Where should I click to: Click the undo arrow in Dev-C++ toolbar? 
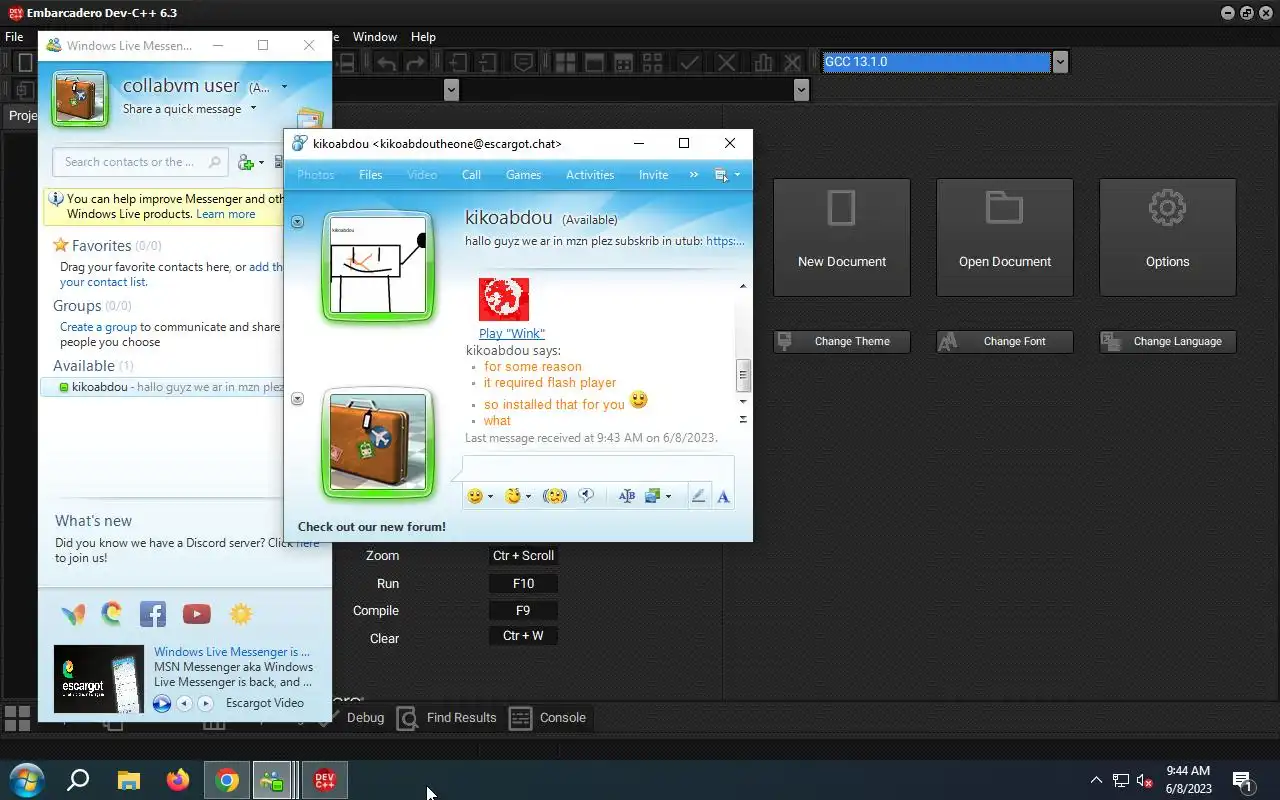pos(386,62)
